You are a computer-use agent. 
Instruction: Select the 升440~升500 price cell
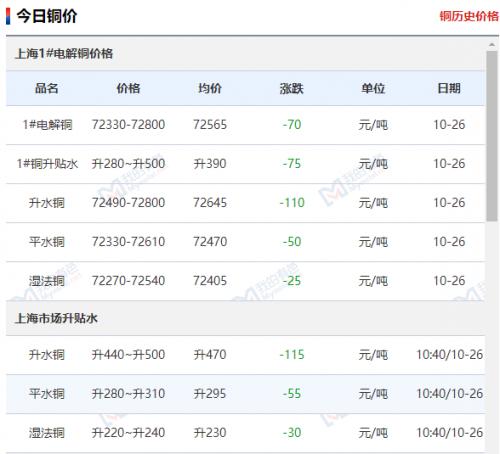(x=128, y=355)
